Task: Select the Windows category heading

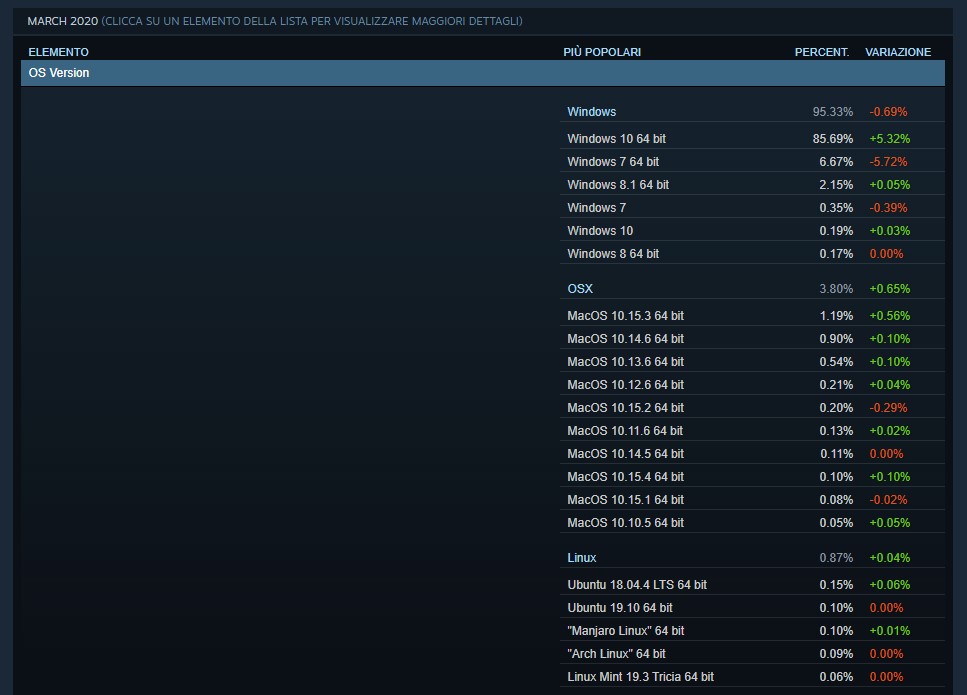Action: tap(591, 112)
